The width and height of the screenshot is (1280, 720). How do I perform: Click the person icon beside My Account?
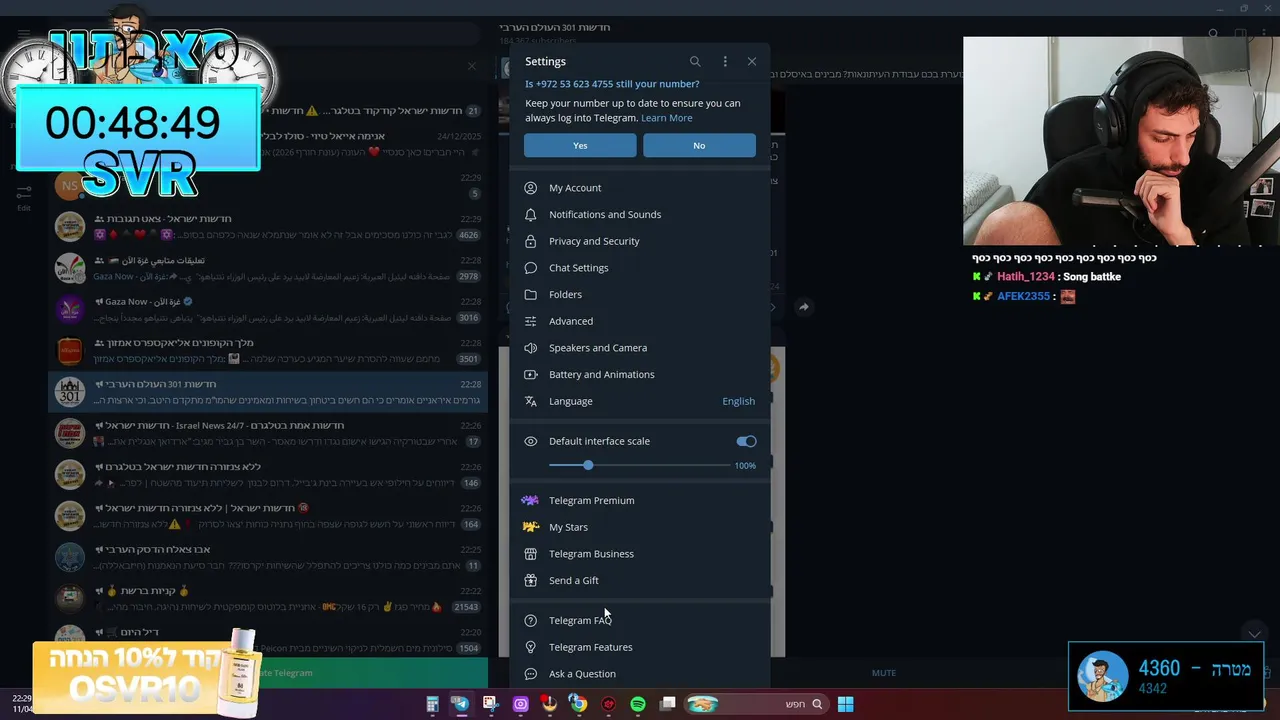point(530,188)
